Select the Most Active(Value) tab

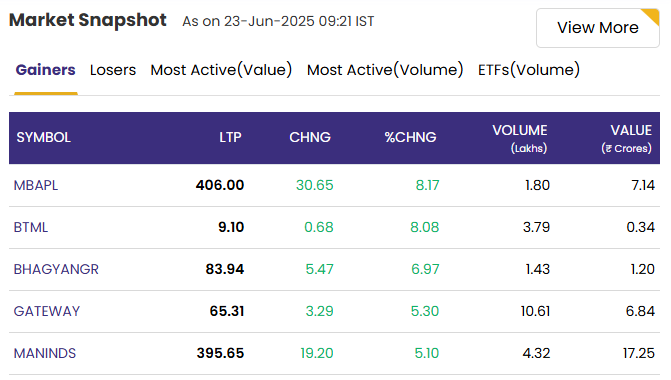pos(221,70)
